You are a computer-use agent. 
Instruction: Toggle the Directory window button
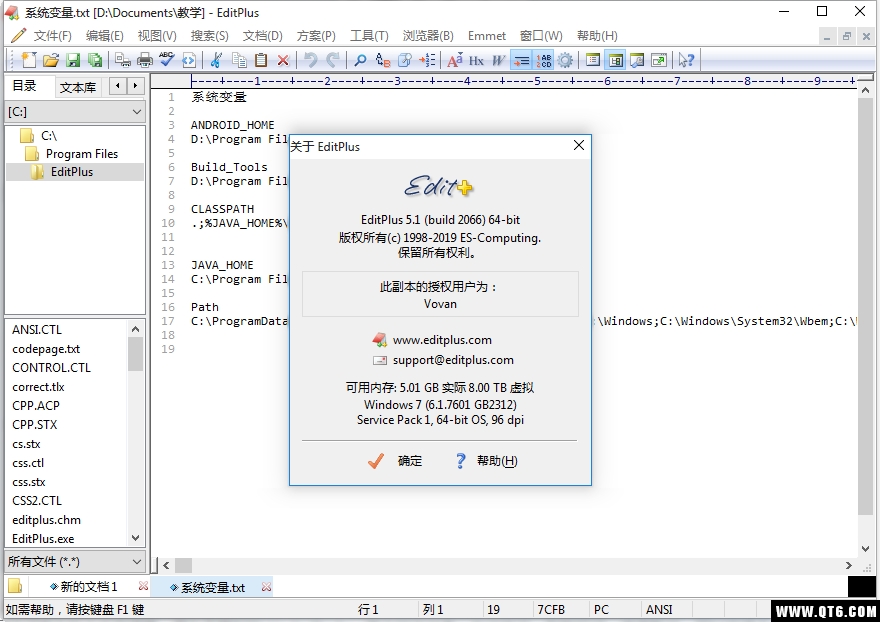click(x=615, y=60)
